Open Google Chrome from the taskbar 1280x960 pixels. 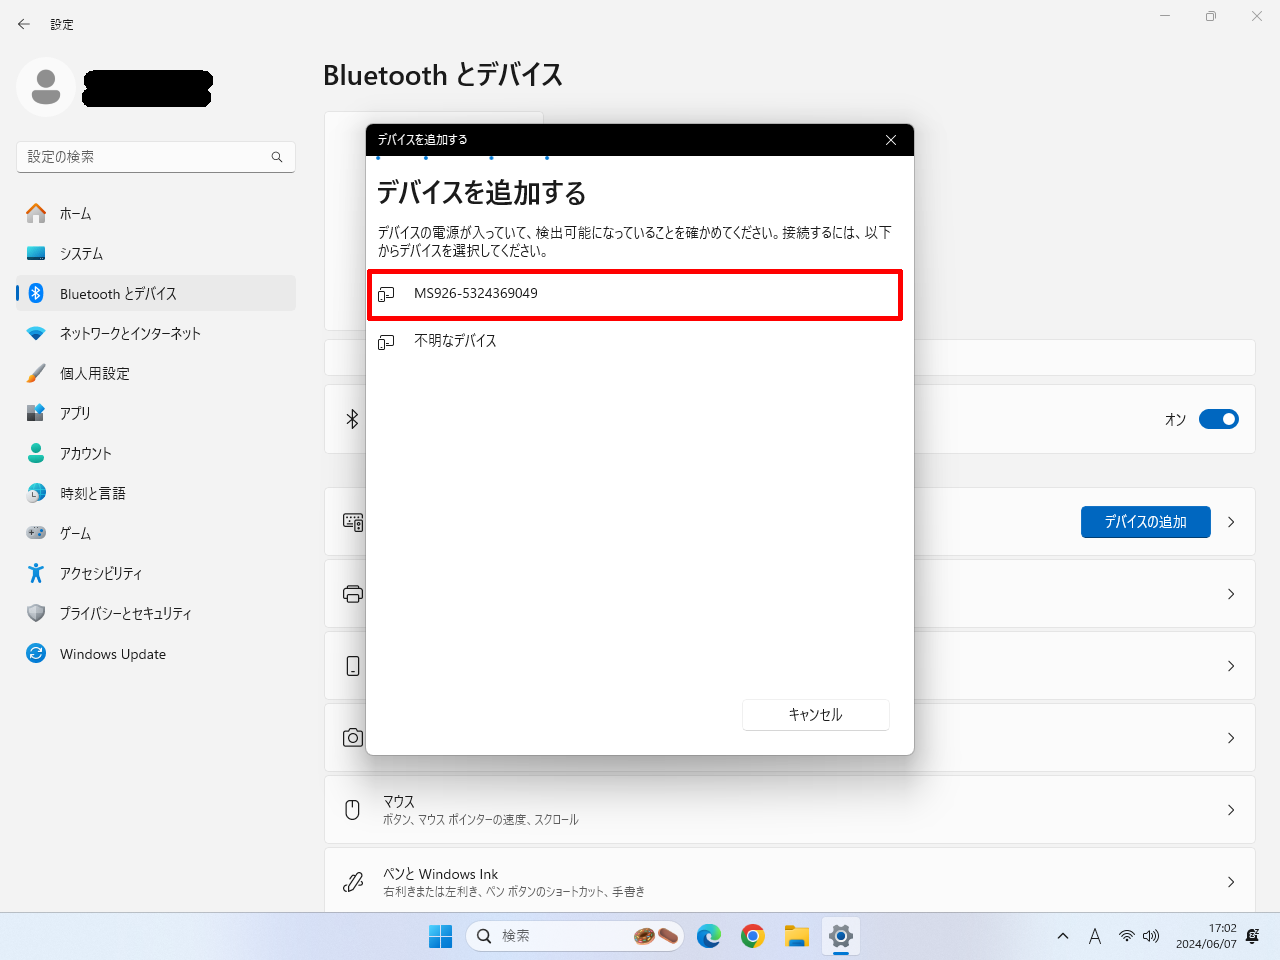(753, 936)
